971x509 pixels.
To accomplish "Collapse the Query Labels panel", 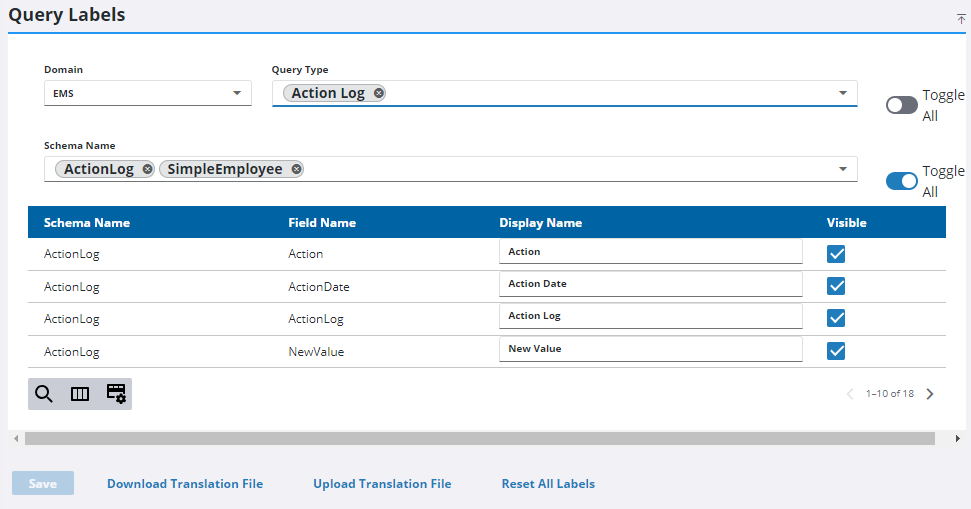I will point(961,18).
